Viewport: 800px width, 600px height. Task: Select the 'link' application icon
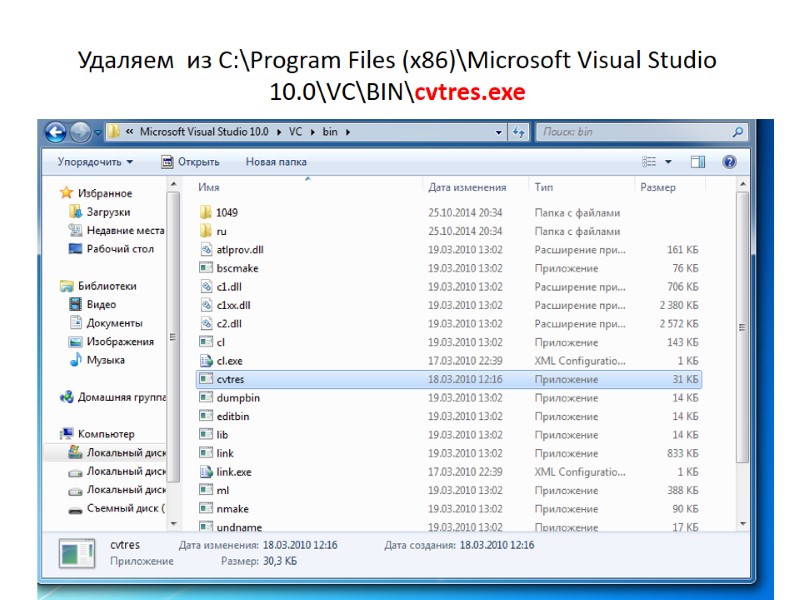pyautogui.click(x=206, y=453)
